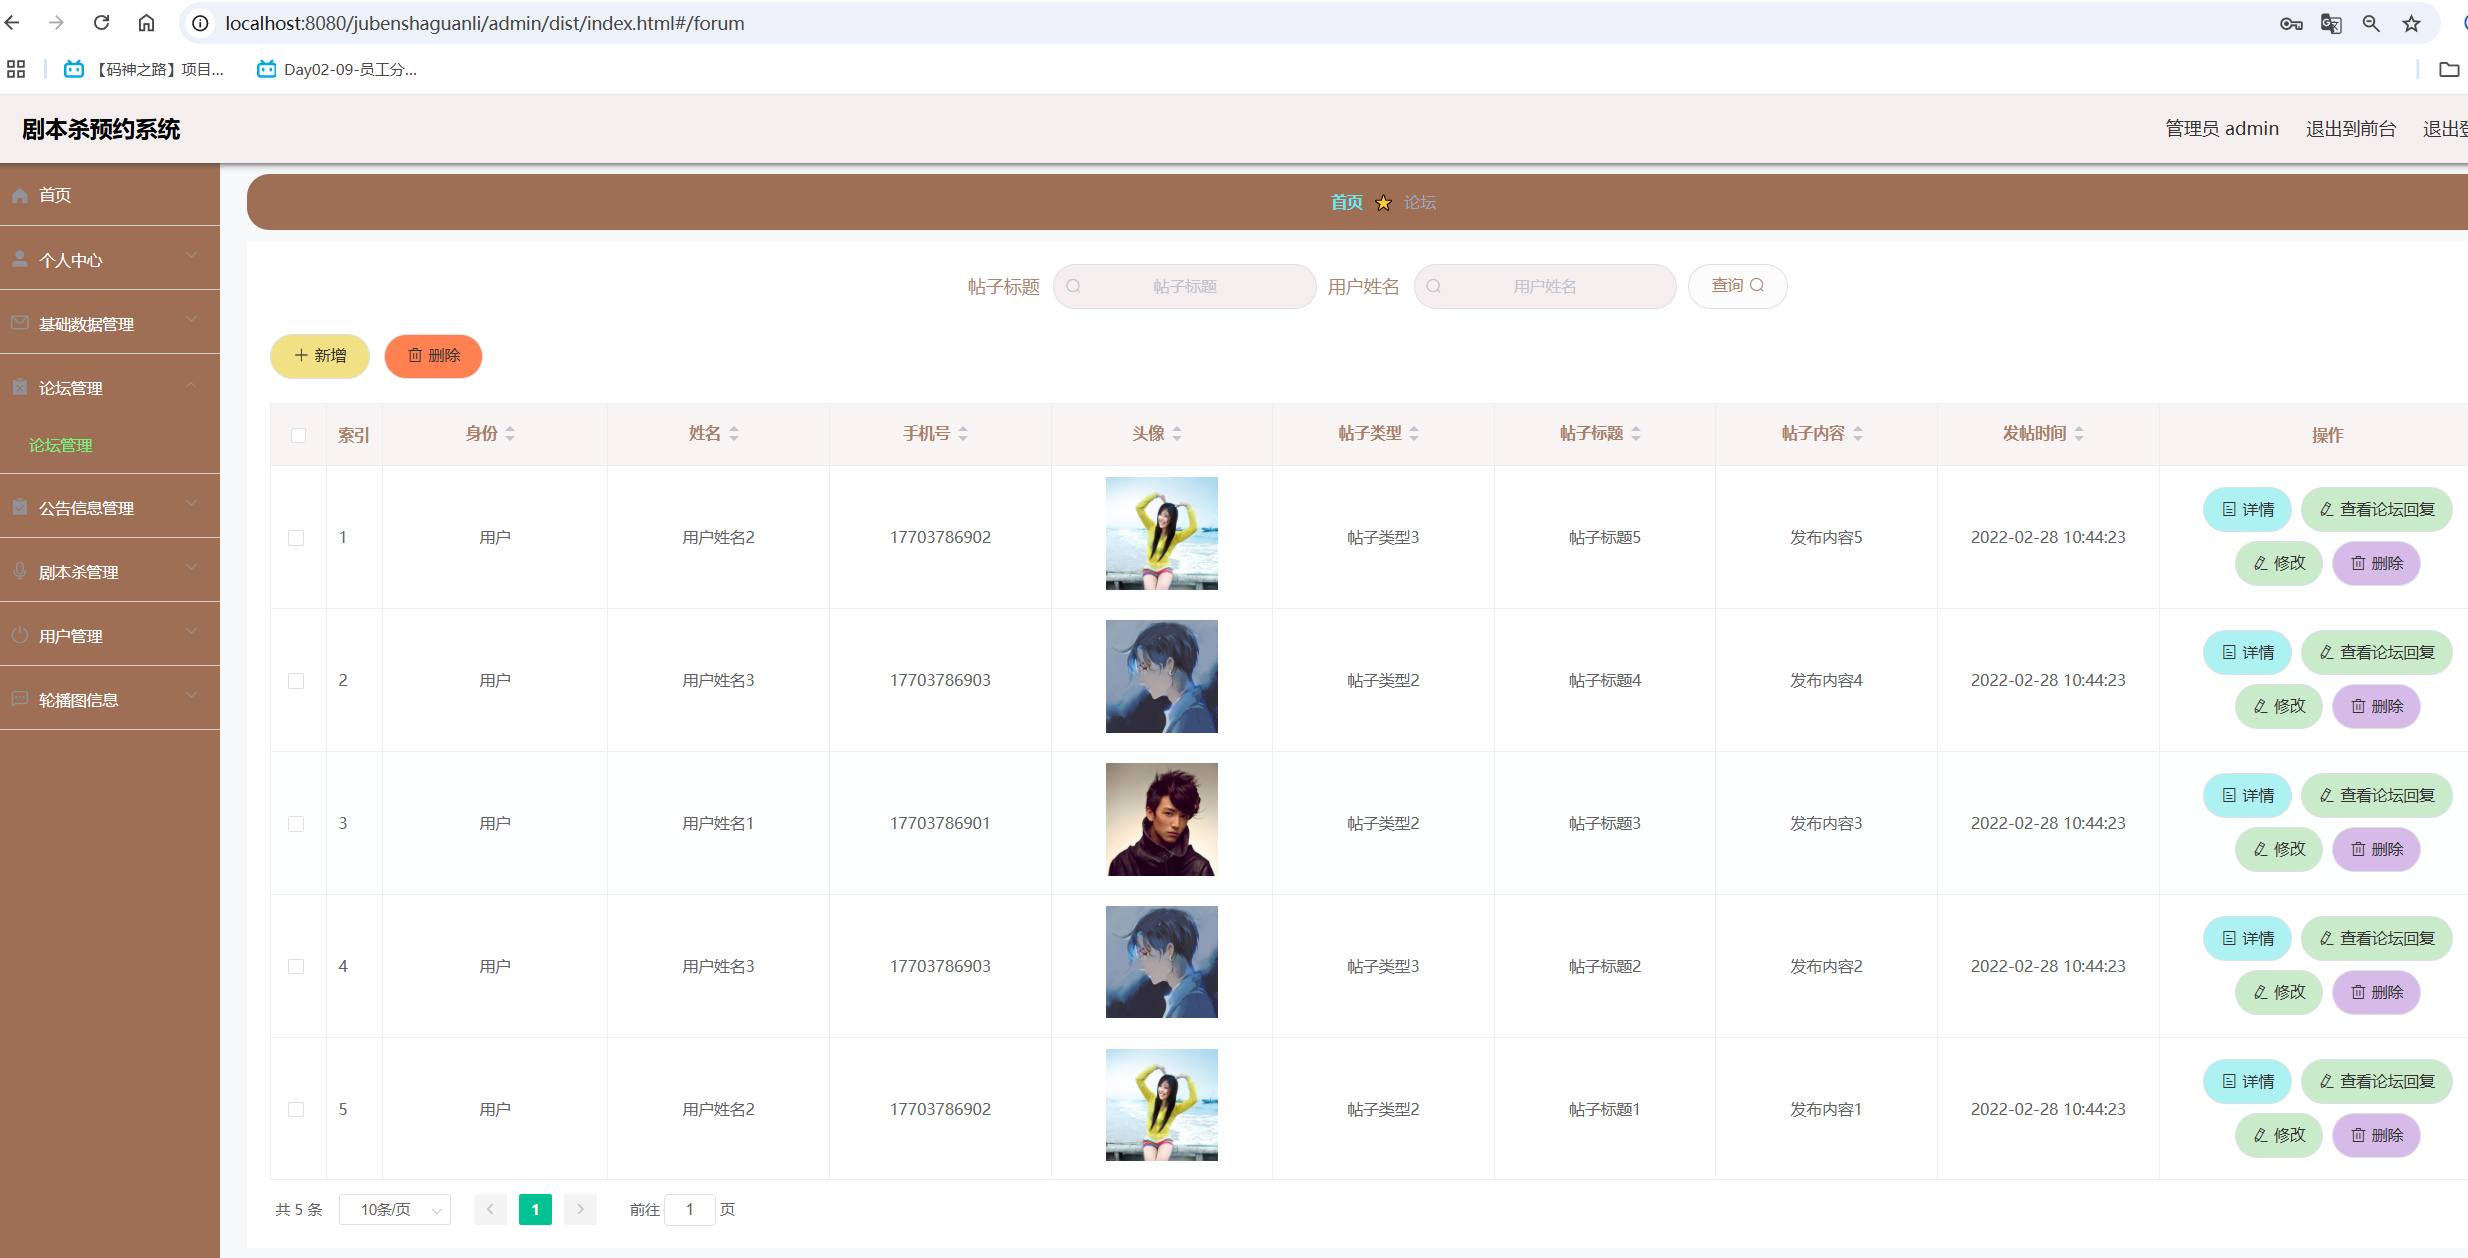The image size is (2468, 1258).
Task: Select the checkbox for row 3
Action: [296, 824]
